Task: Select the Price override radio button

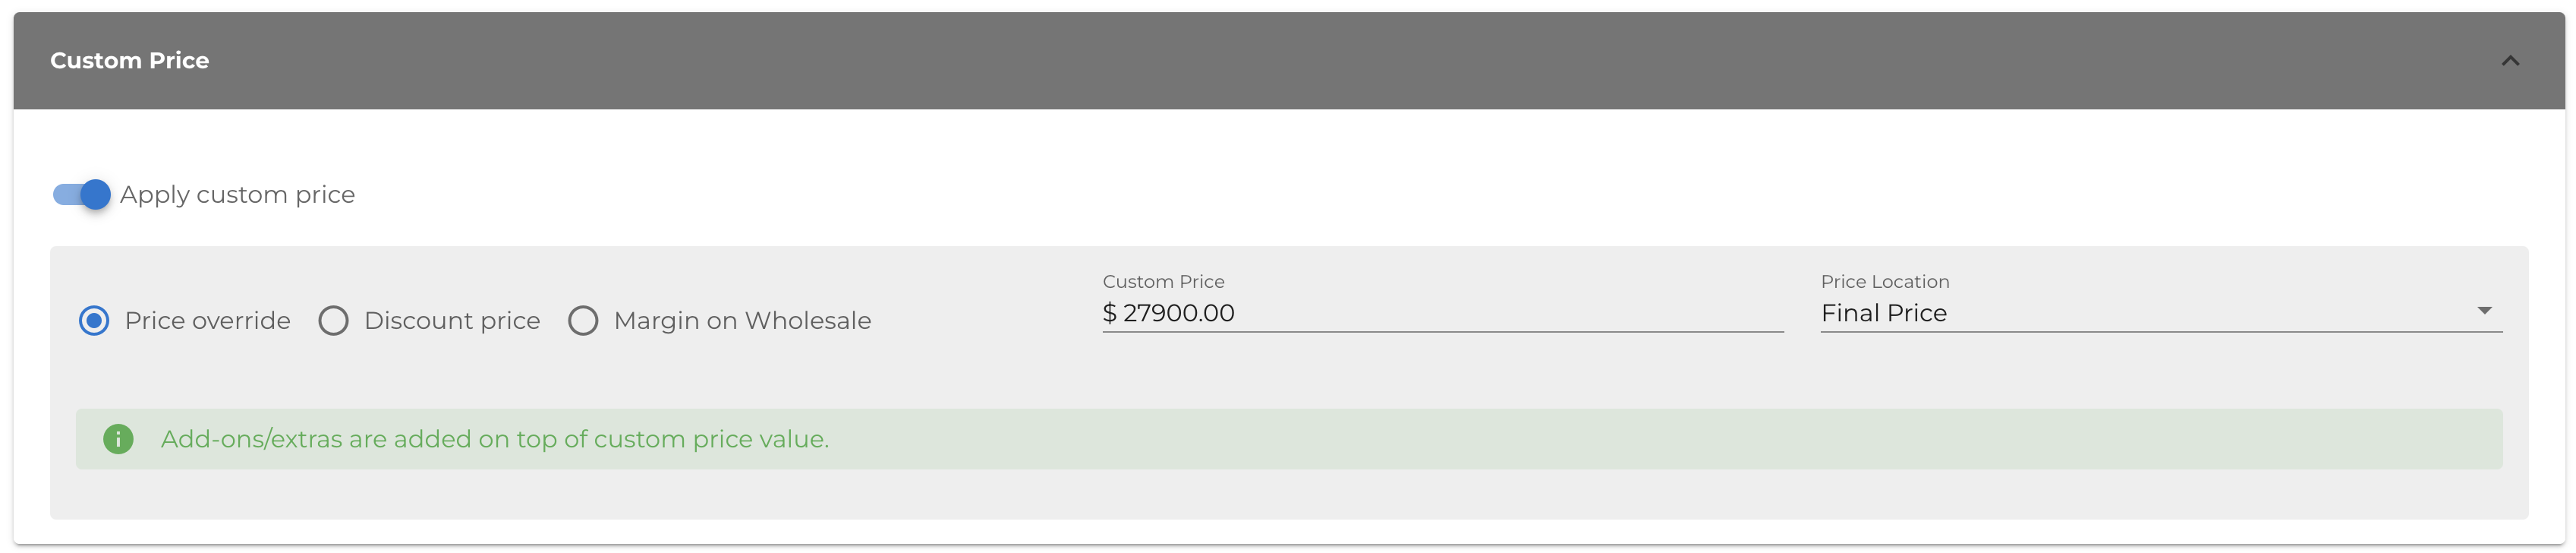Action: 94,321
